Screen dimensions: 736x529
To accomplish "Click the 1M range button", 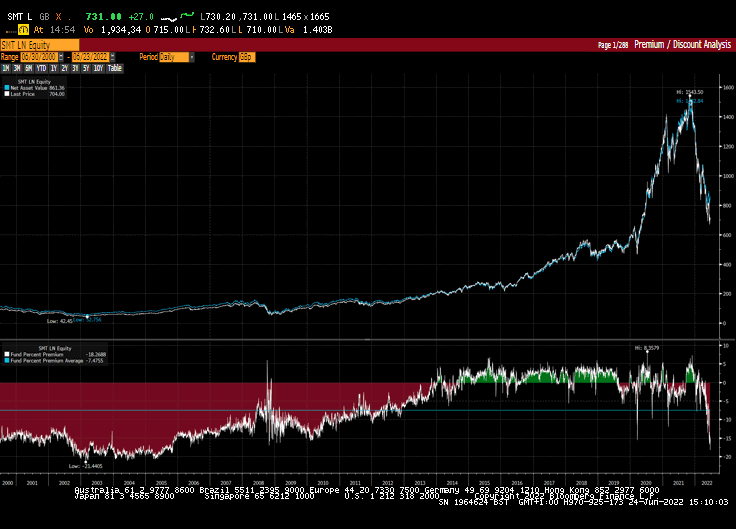I will (7, 68).
